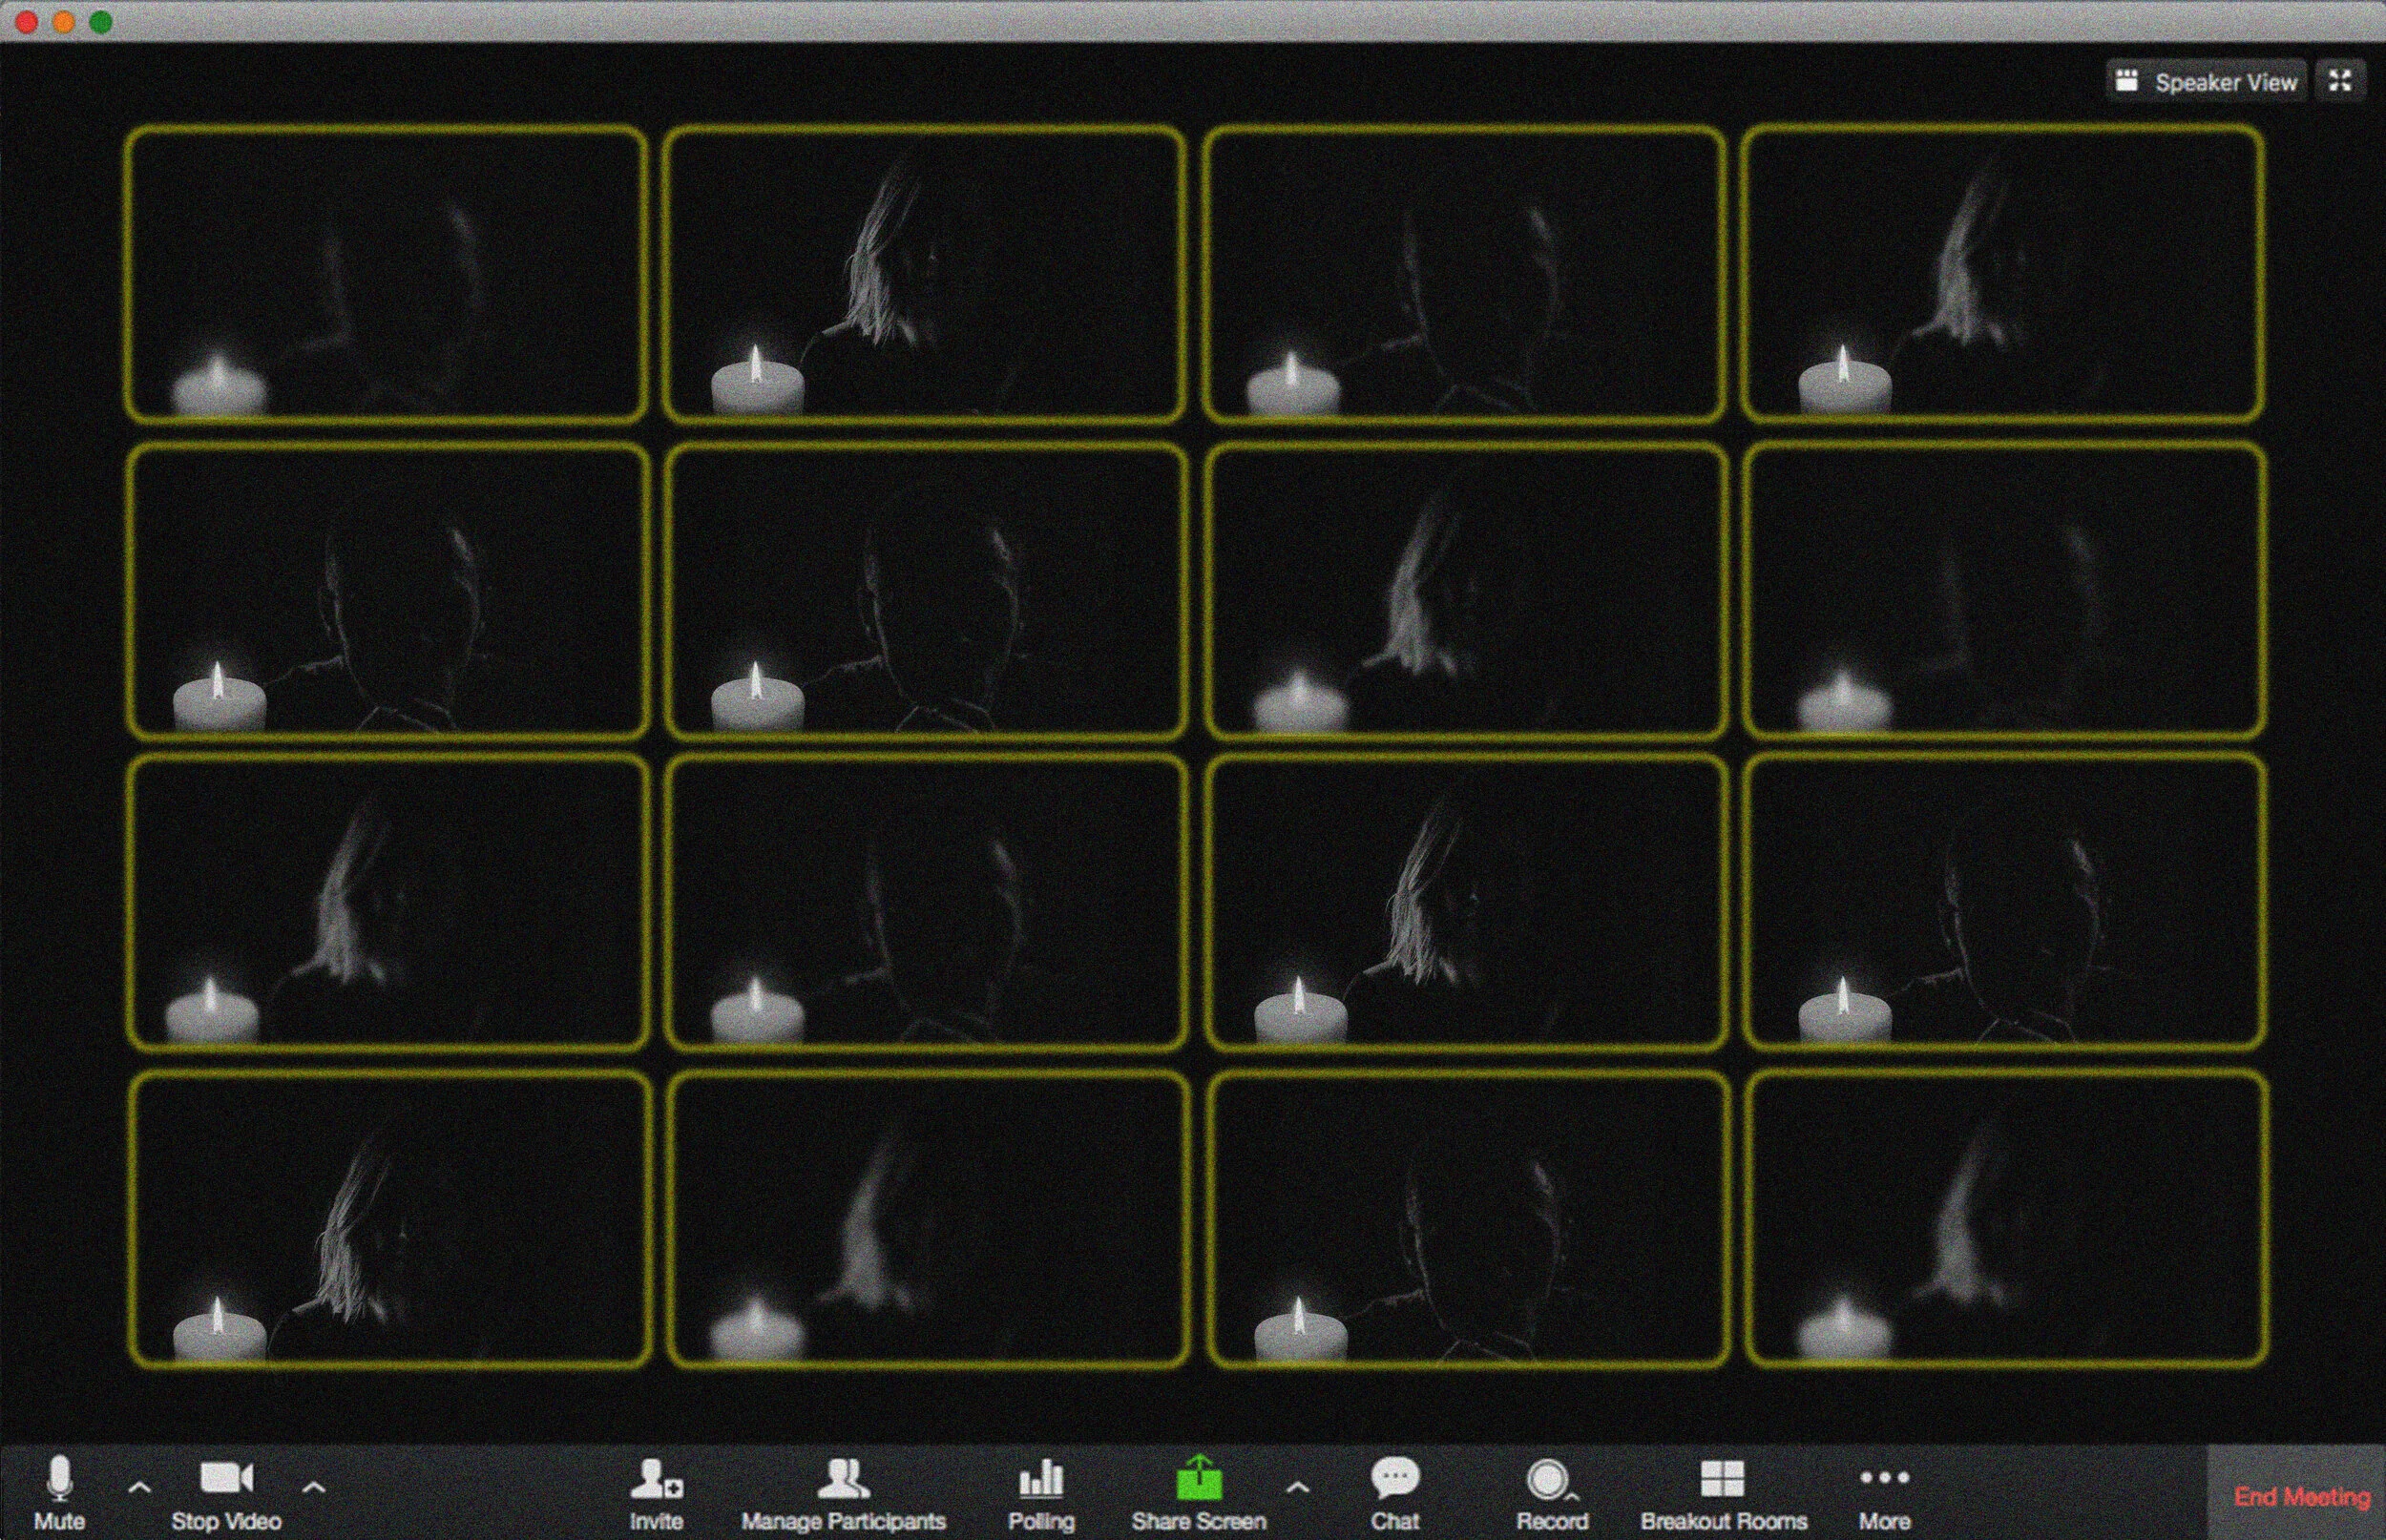Start Share Screen
The image size is (2386, 1540).
pos(1199,1492)
